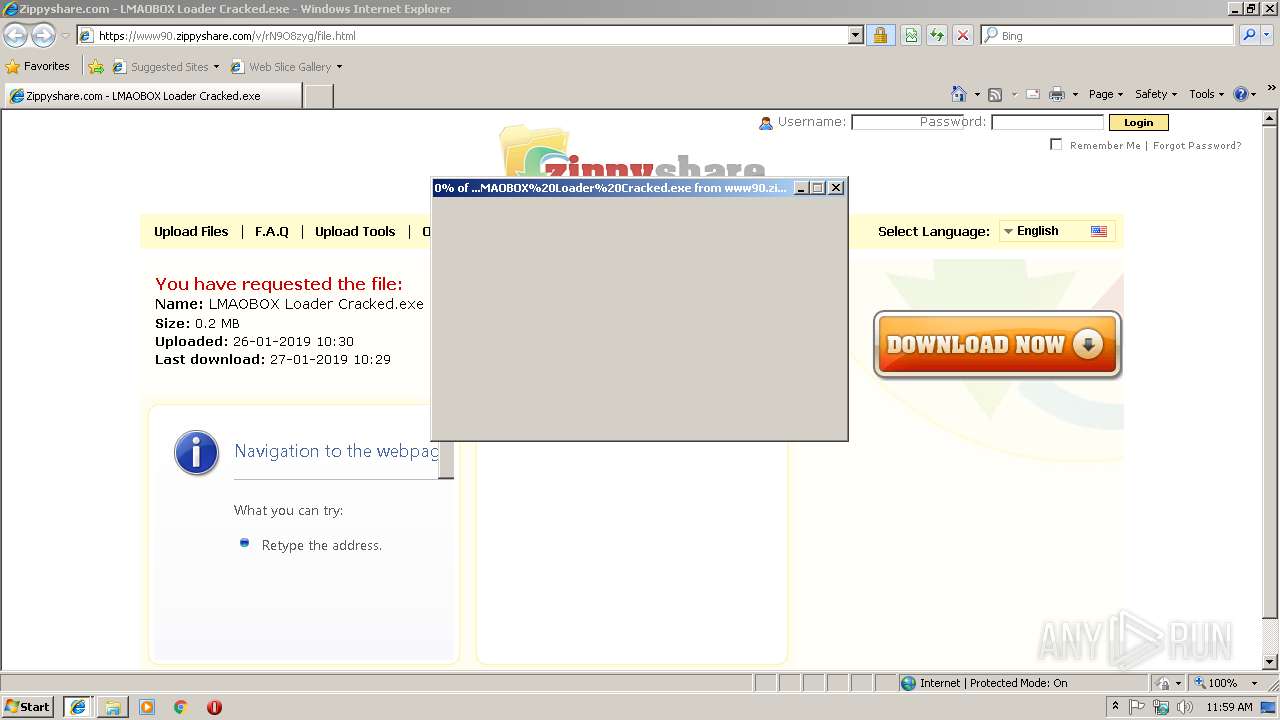The height and width of the screenshot is (720, 1280).
Task: Click Internet Explorer icon on taskbar
Action: (x=78, y=707)
